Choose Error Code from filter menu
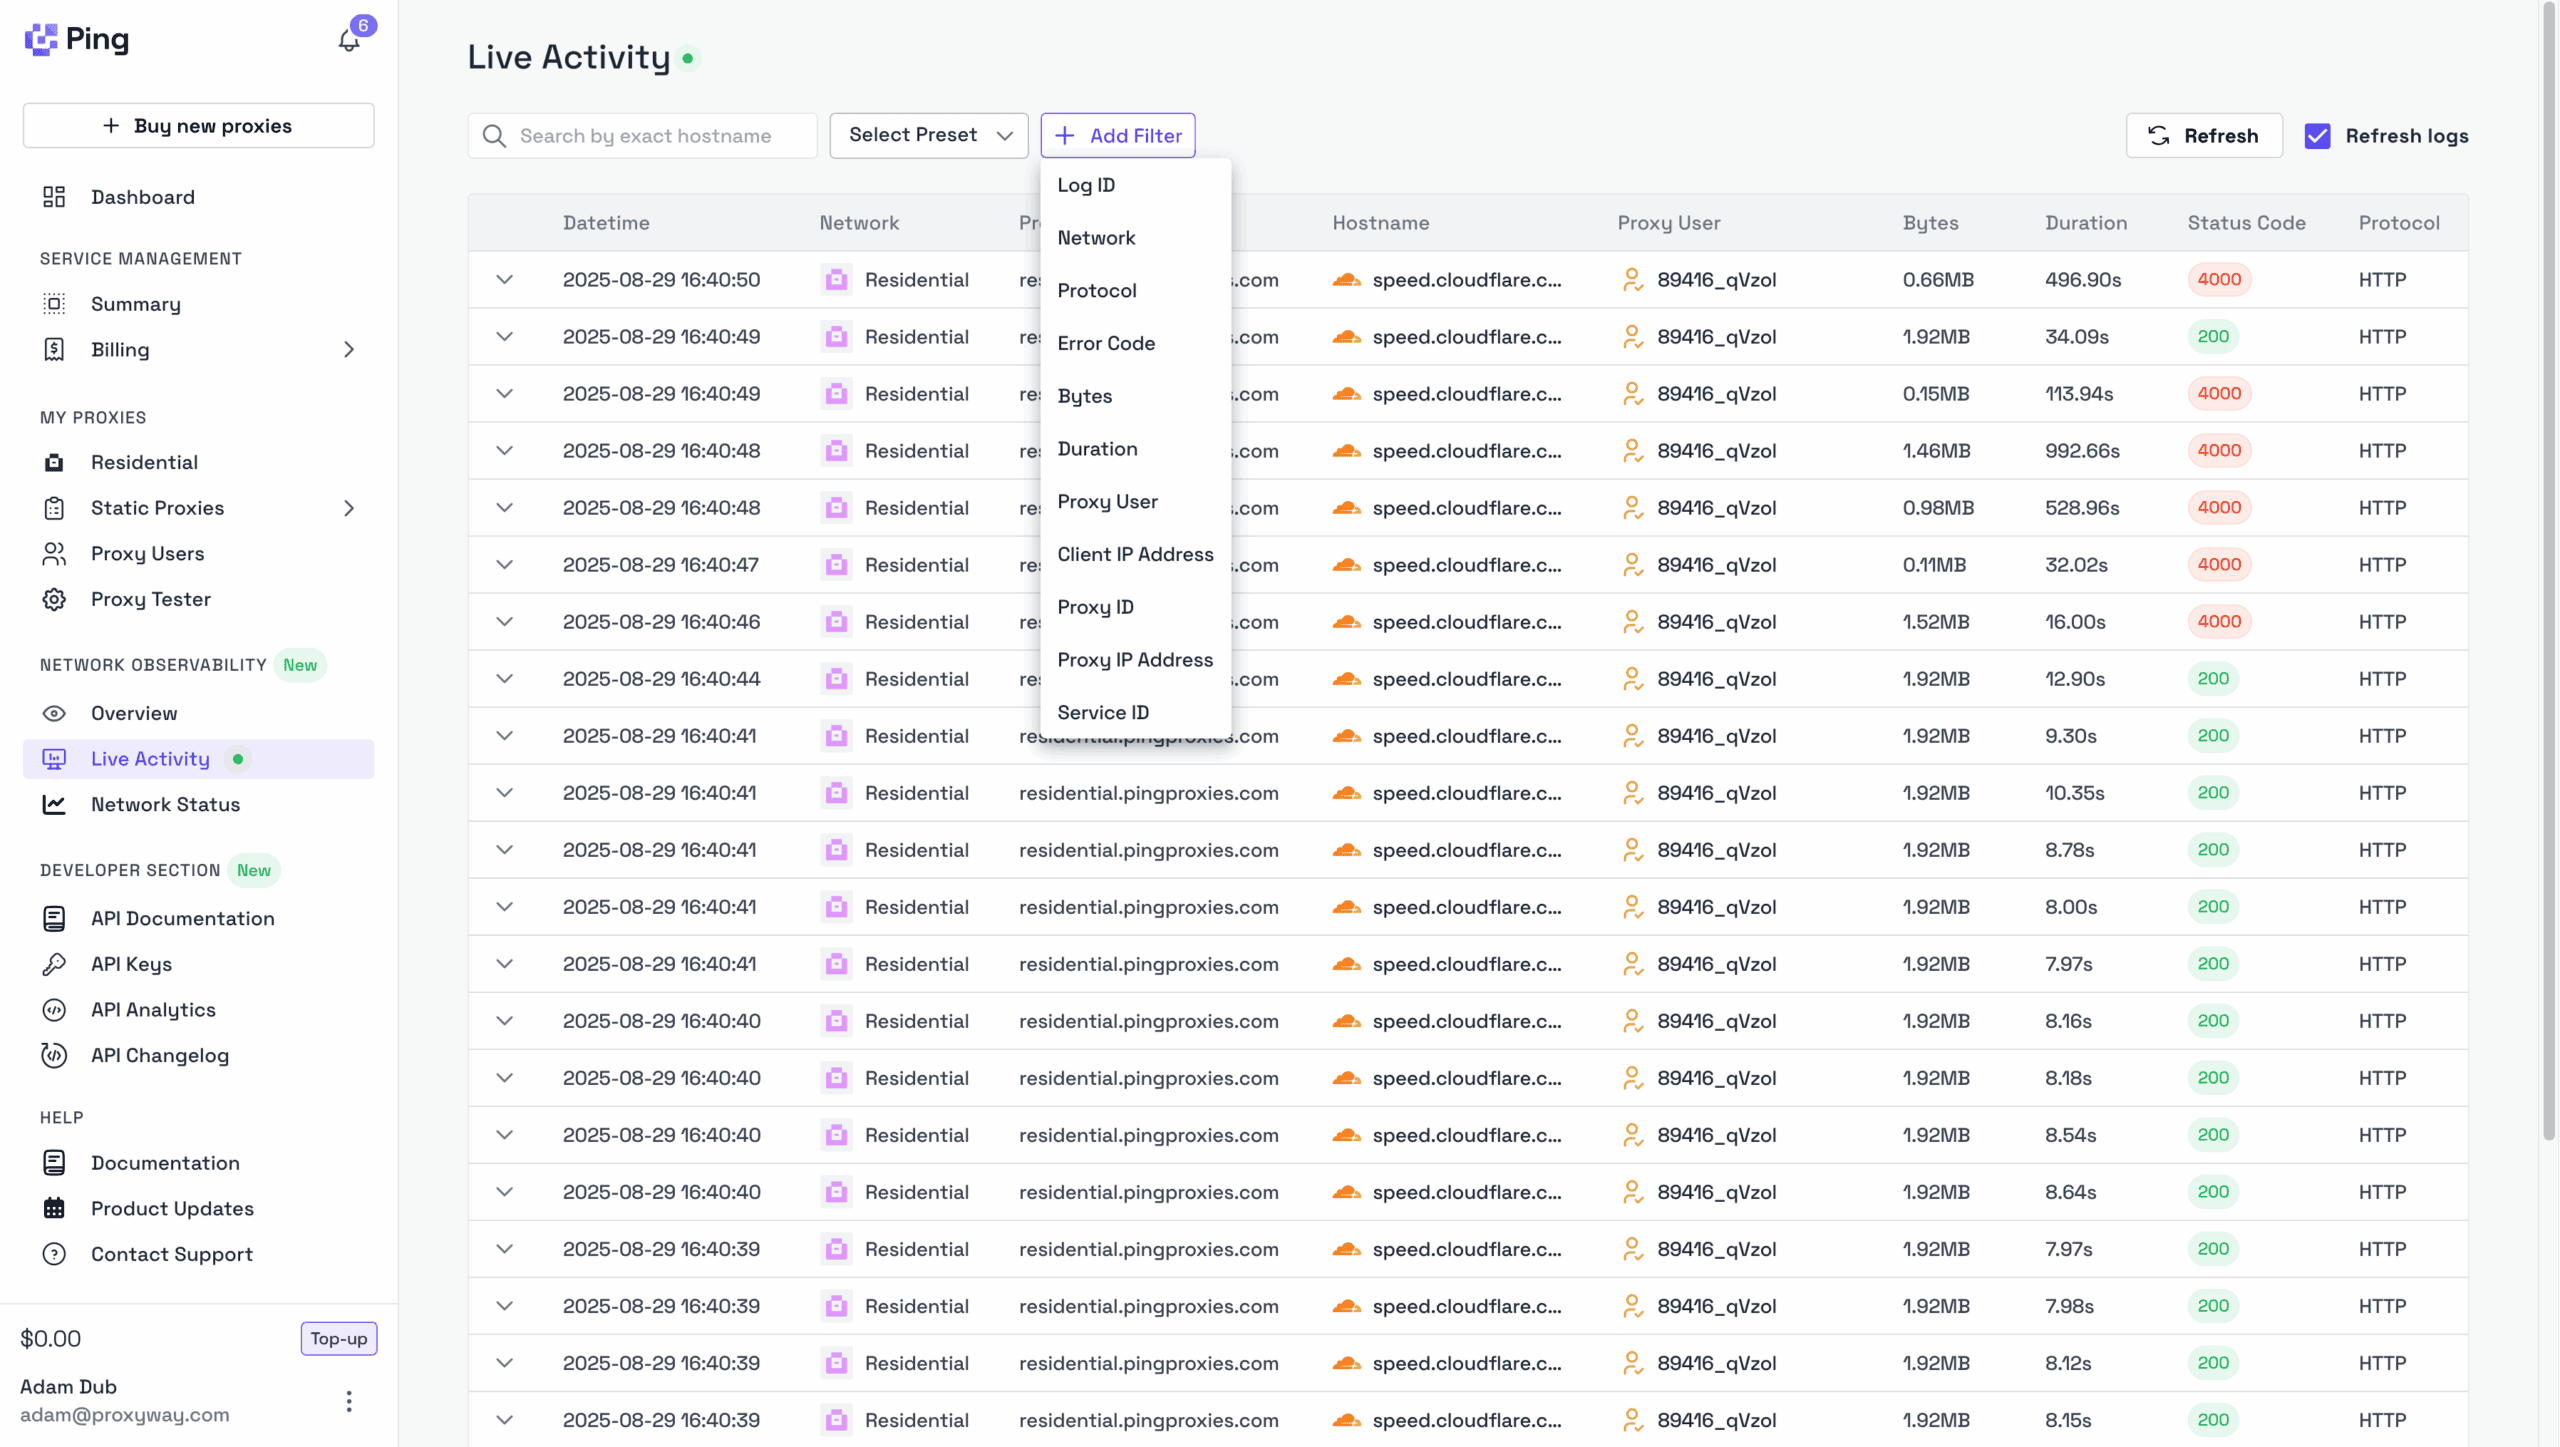The width and height of the screenshot is (2560, 1447). tap(1106, 343)
